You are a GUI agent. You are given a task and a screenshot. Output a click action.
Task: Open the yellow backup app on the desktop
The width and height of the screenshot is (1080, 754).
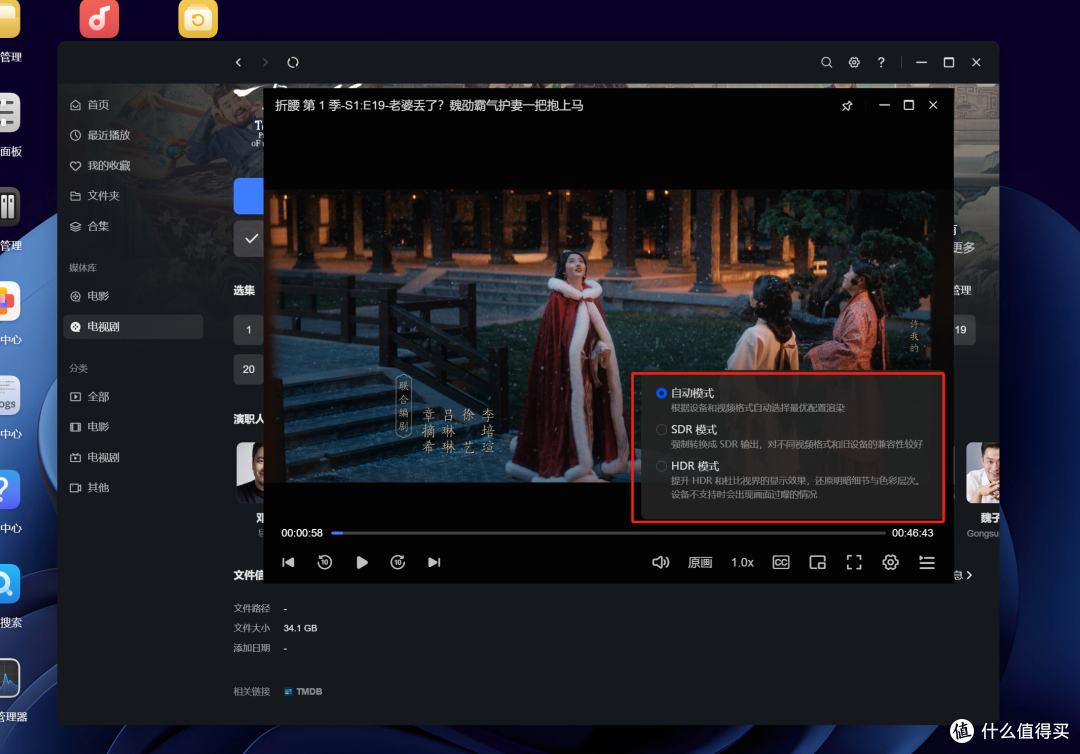tap(198, 18)
